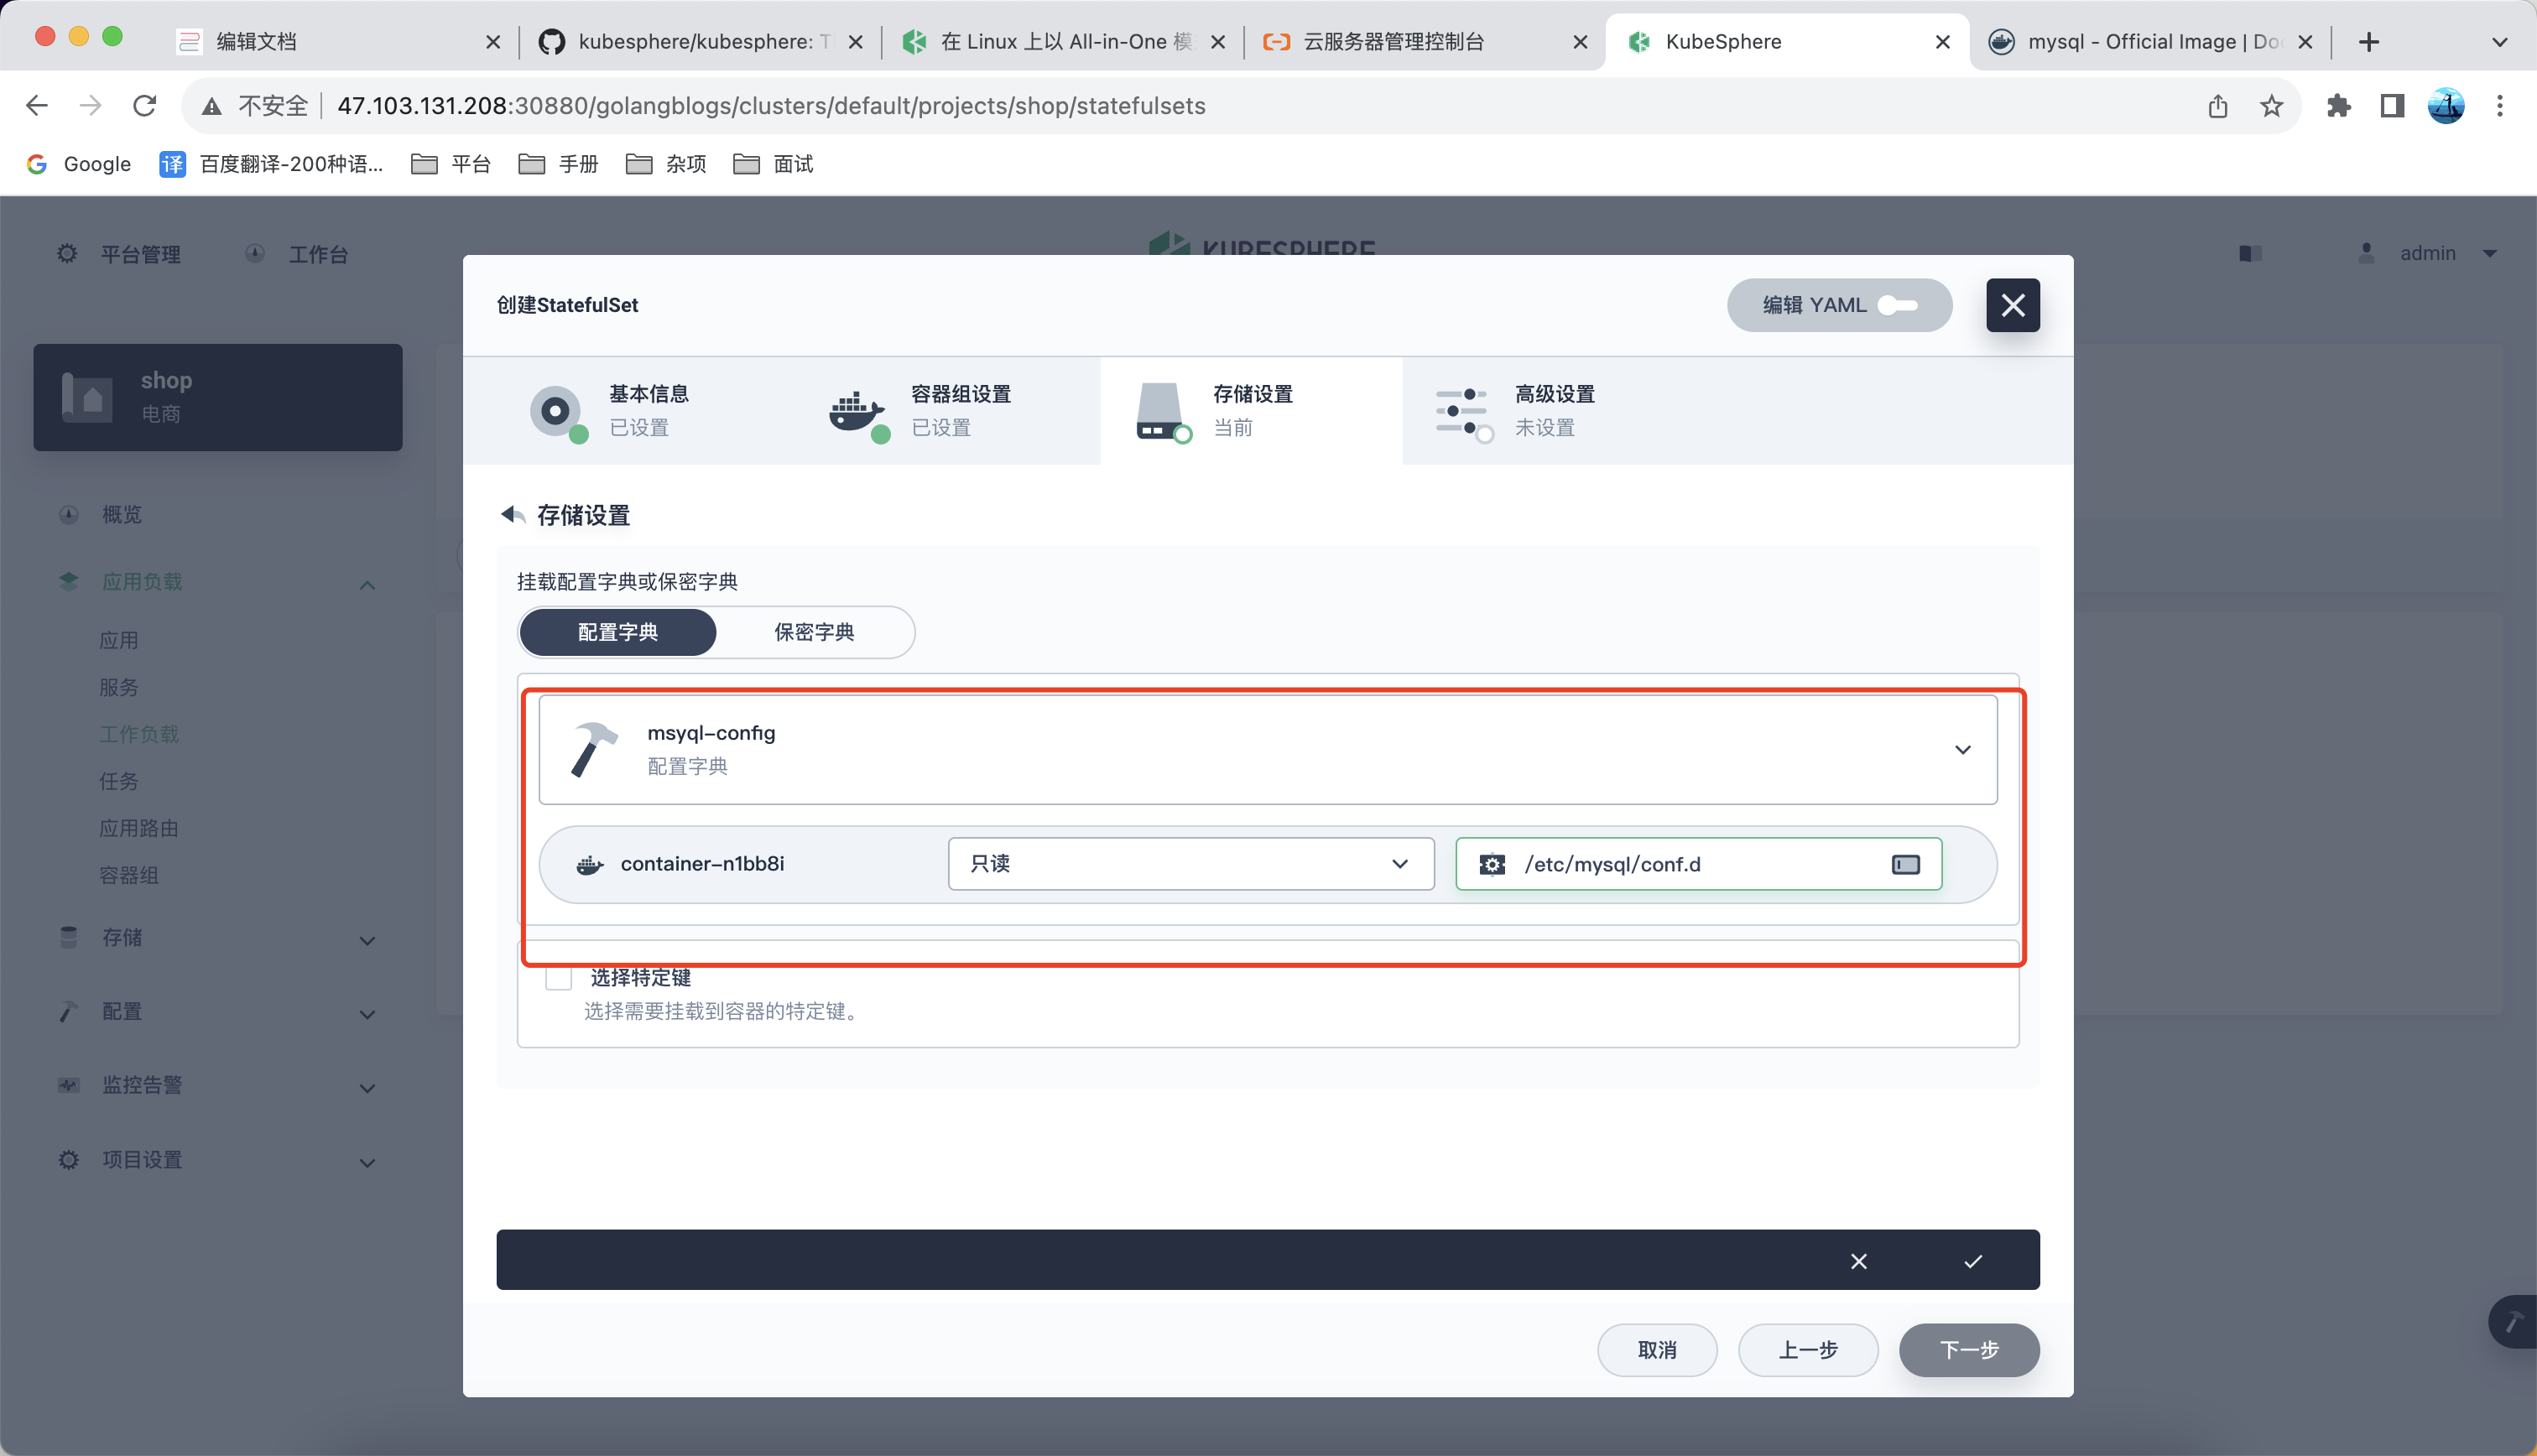Open the 容器组设置 step tab
The image size is (2537, 1456).
tap(921, 411)
